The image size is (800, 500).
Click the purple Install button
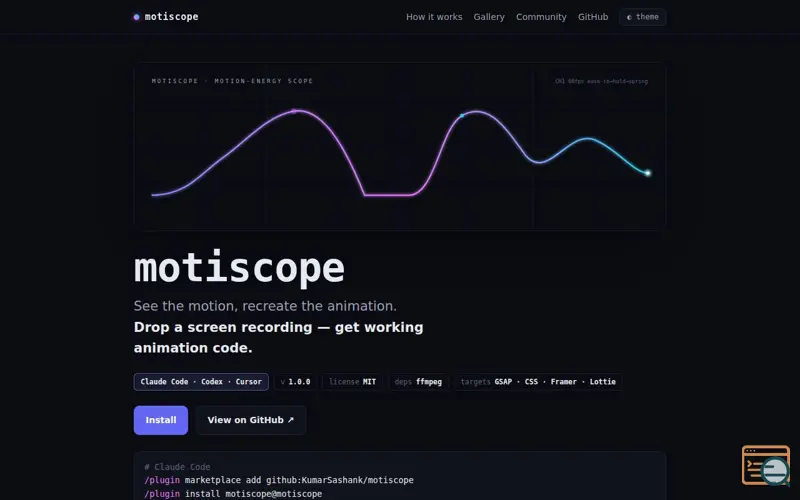pos(161,420)
